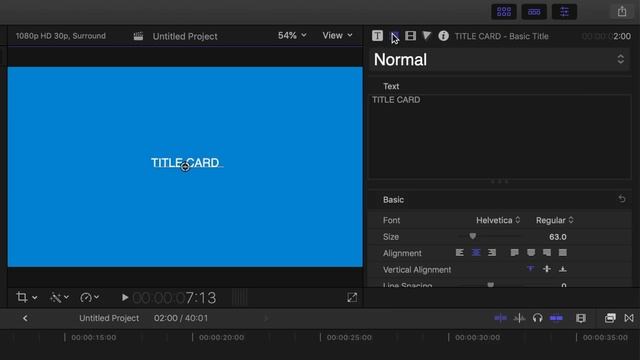Show the Effects browser

point(610,318)
